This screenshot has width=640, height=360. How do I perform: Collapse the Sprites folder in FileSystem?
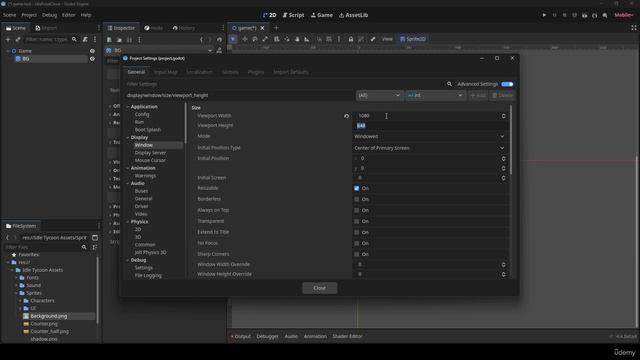pyautogui.click(x=17, y=293)
